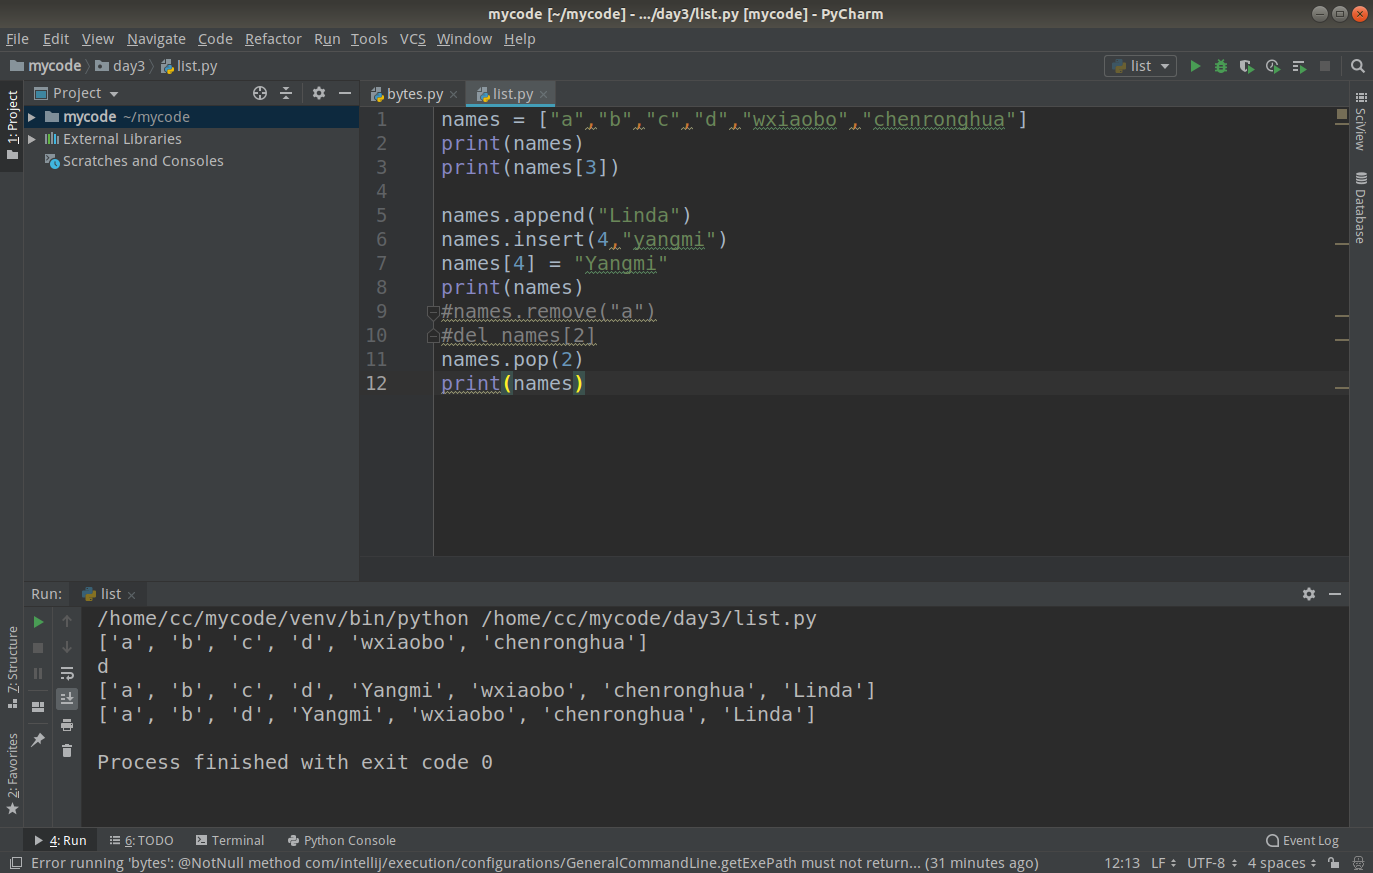Rerun list in the Run panel

click(39, 622)
